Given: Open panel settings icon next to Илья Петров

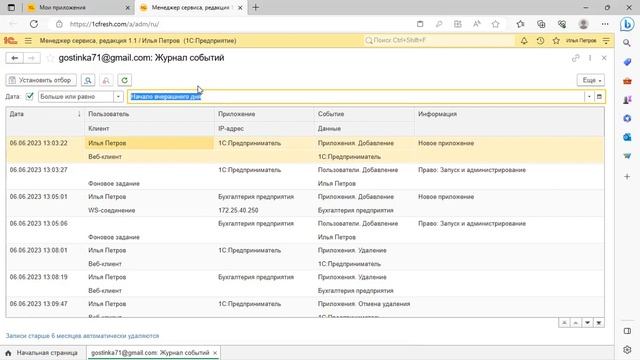Looking at the screenshot, I should [x=606, y=40].
